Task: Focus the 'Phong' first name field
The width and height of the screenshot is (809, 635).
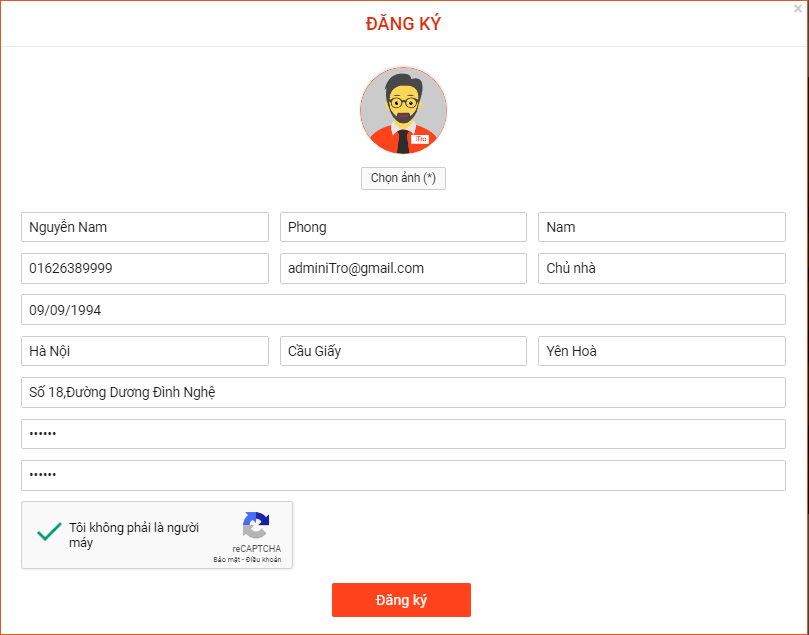Action: [403, 227]
